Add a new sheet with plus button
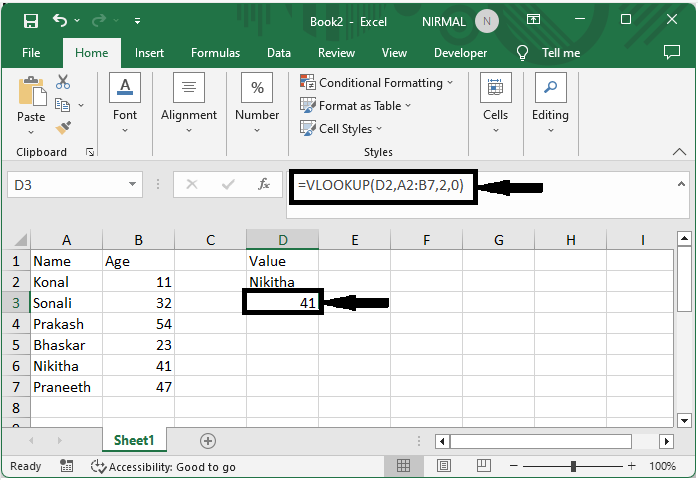Image resolution: width=698 pixels, height=480 pixels. tap(208, 441)
